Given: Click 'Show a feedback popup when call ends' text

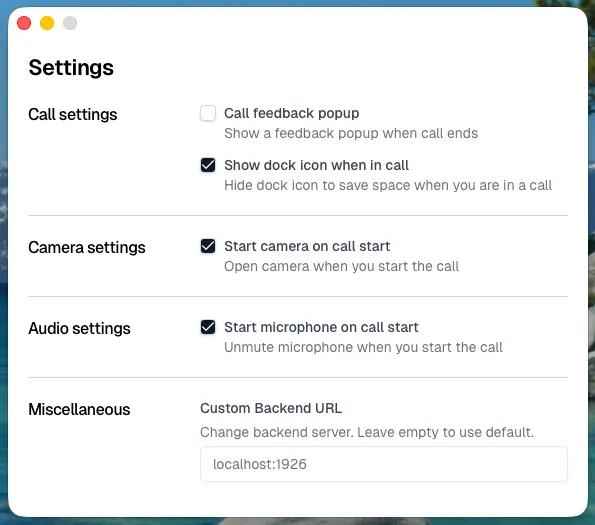Looking at the screenshot, I should point(351,133).
